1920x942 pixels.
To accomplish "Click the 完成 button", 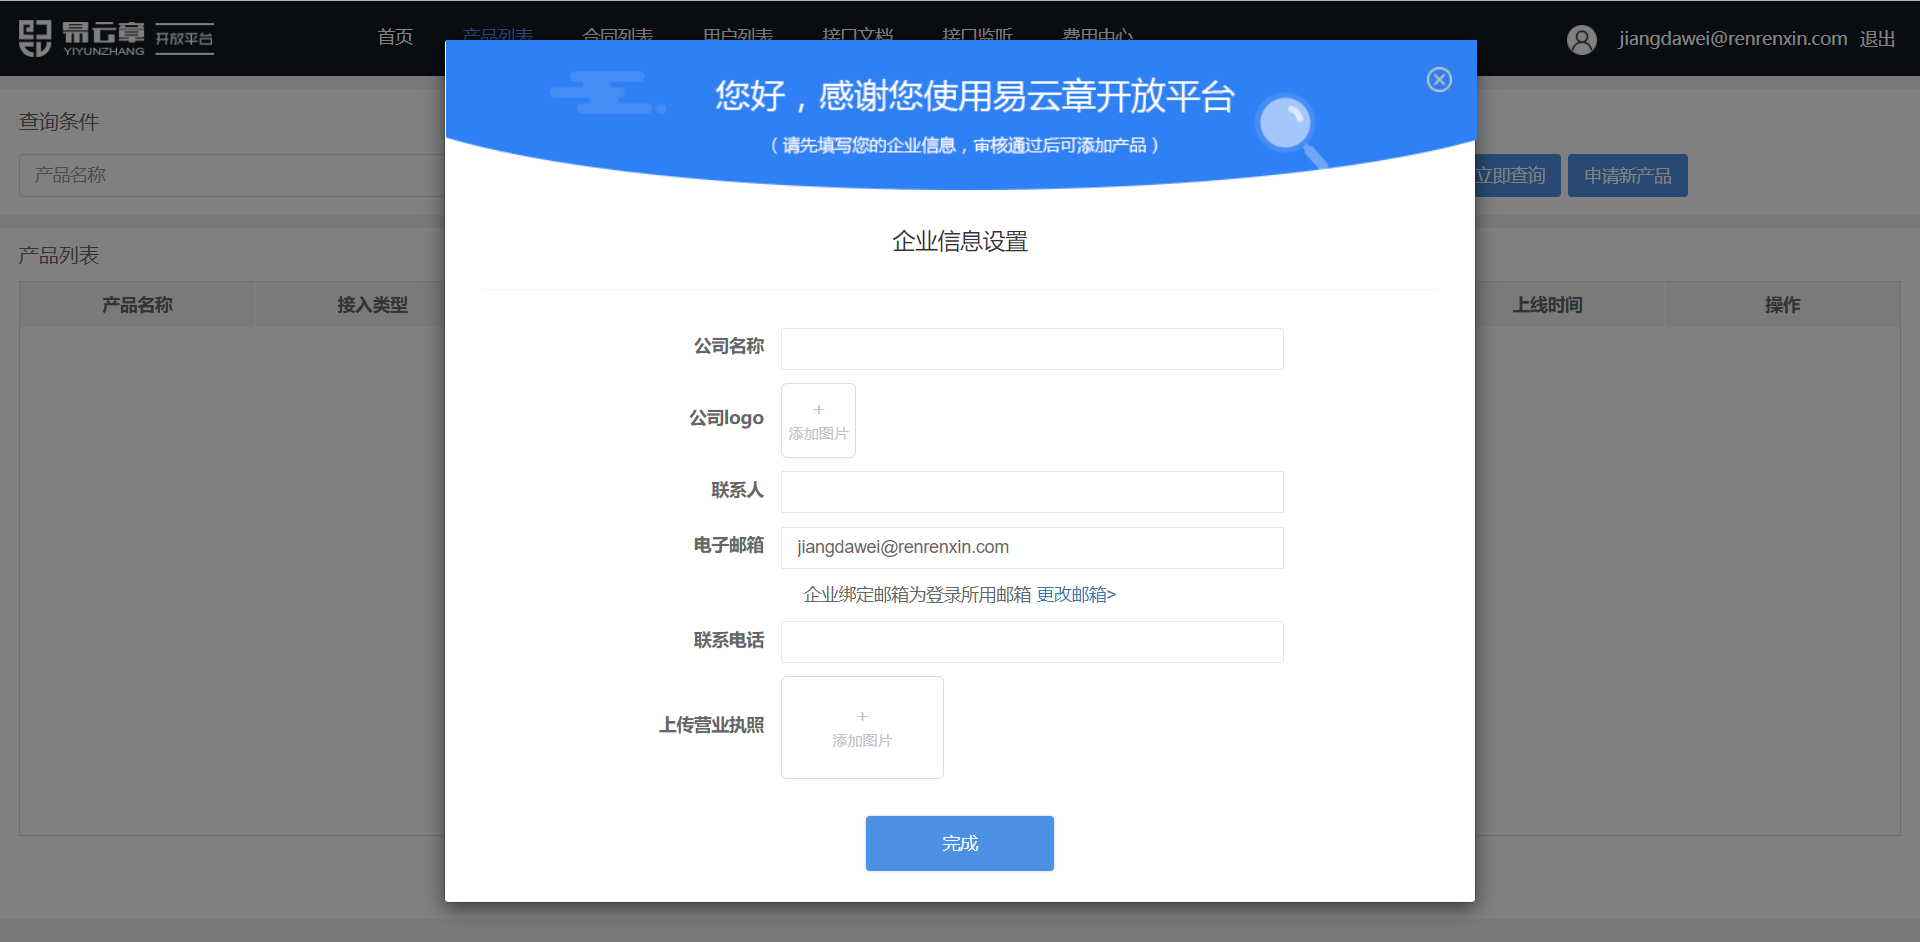I will click(960, 844).
